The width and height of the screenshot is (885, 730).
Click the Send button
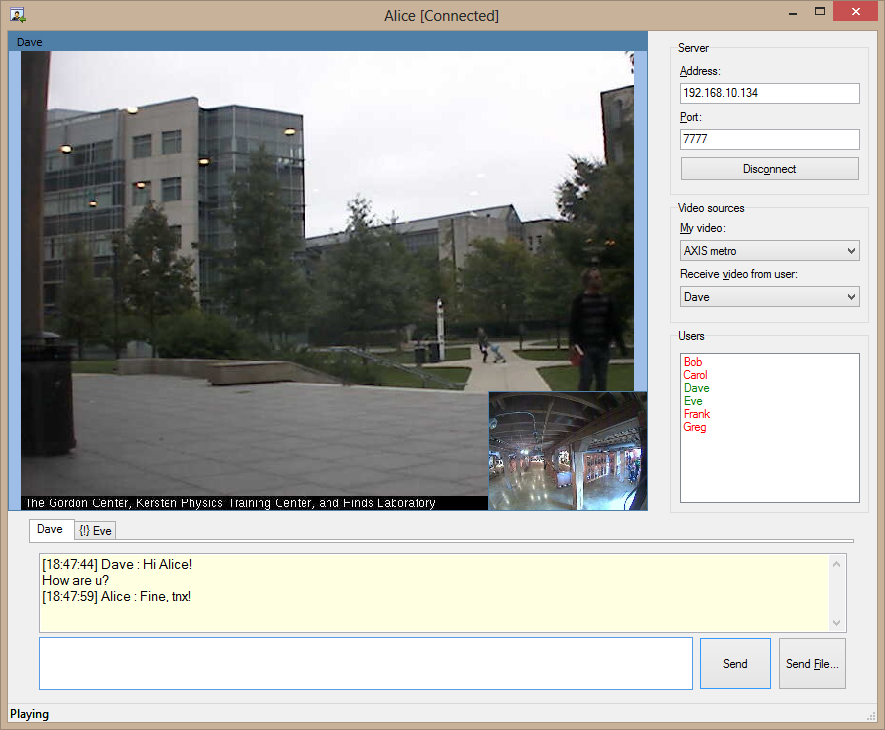click(x=735, y=664)
